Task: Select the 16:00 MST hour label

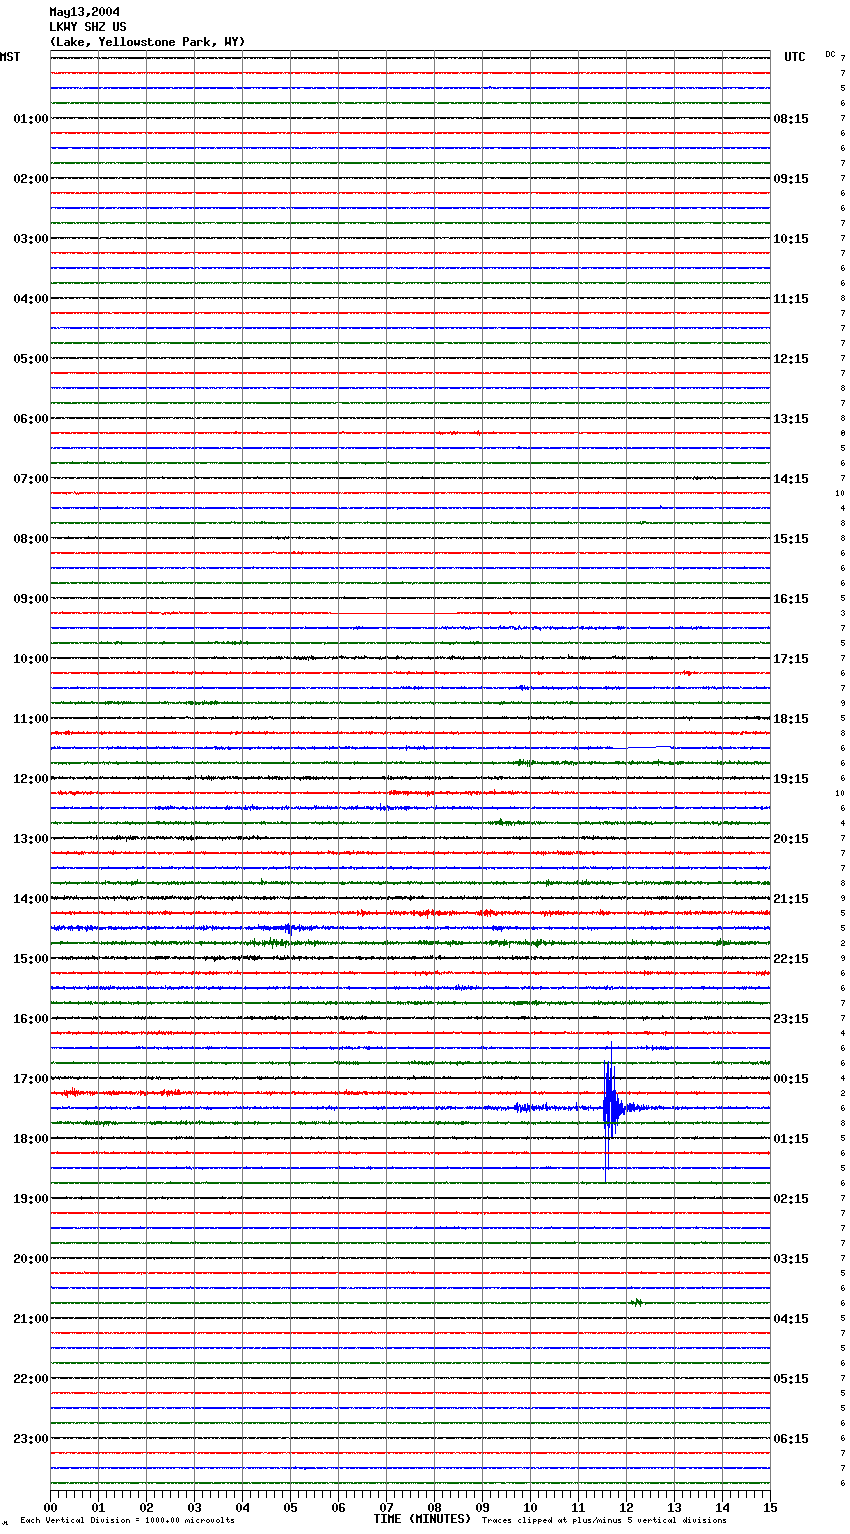Action: click(x=31, y=1019)
